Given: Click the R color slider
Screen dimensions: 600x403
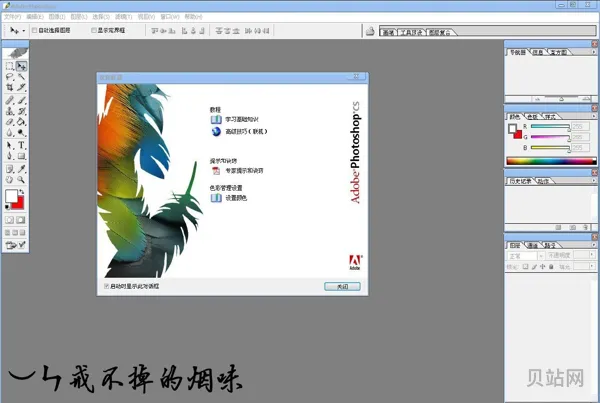Looking at the screenshot, I should (x=551, y=126).
